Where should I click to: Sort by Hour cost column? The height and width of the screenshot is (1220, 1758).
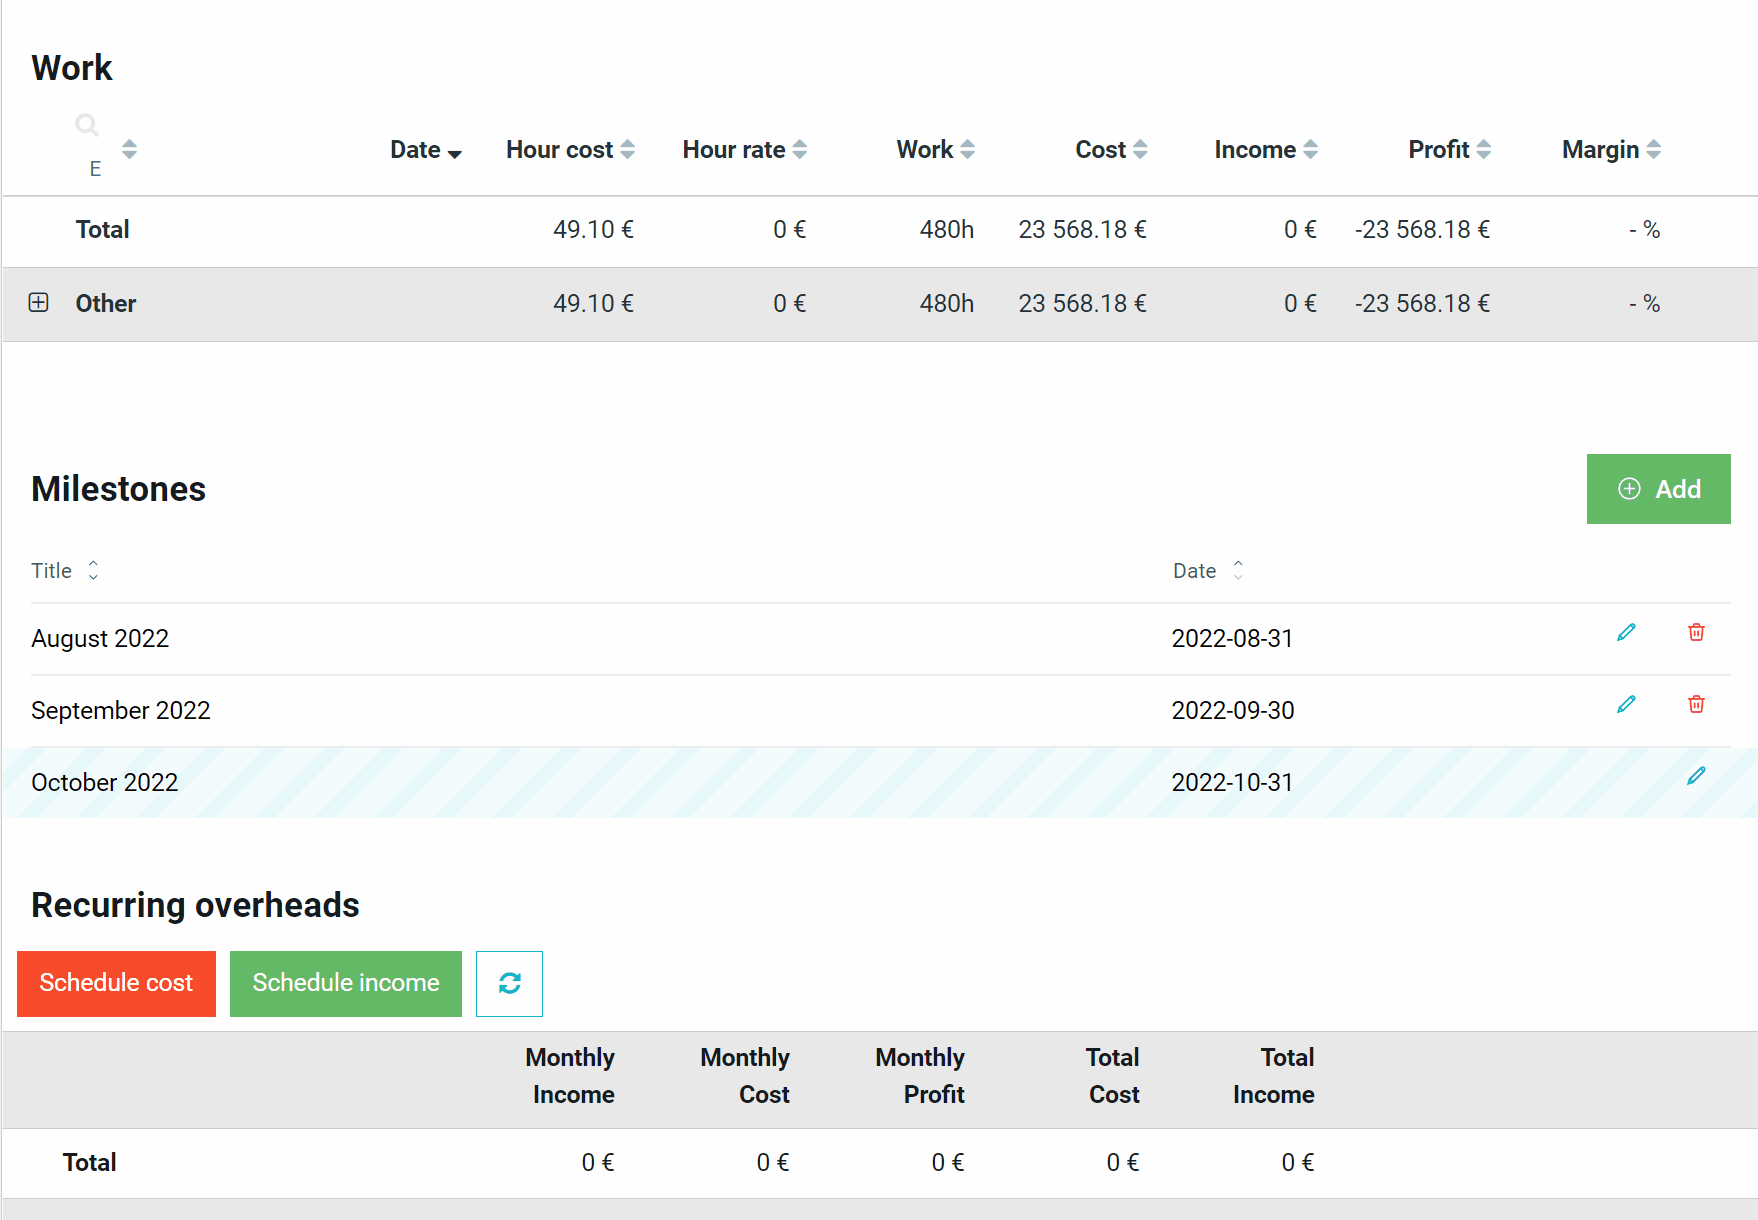pos(570,150)
